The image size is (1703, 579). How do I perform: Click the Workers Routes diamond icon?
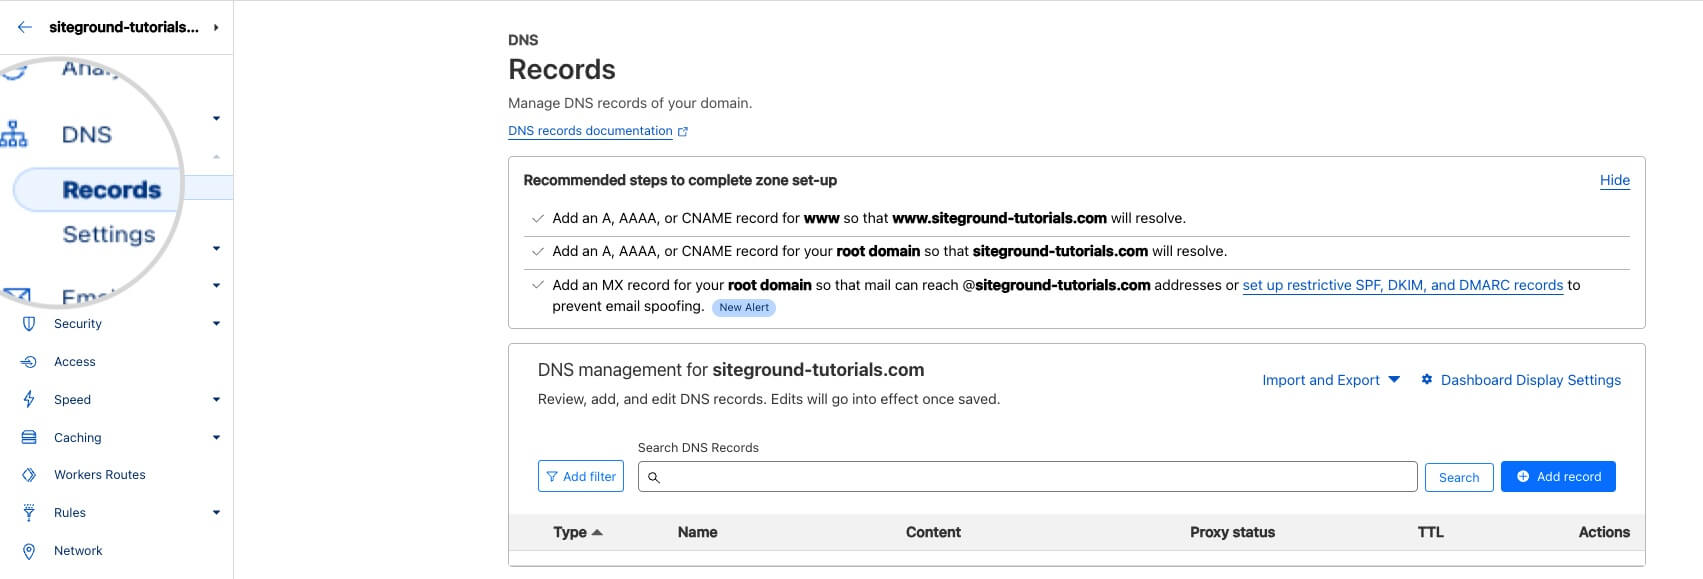point(29,475)
